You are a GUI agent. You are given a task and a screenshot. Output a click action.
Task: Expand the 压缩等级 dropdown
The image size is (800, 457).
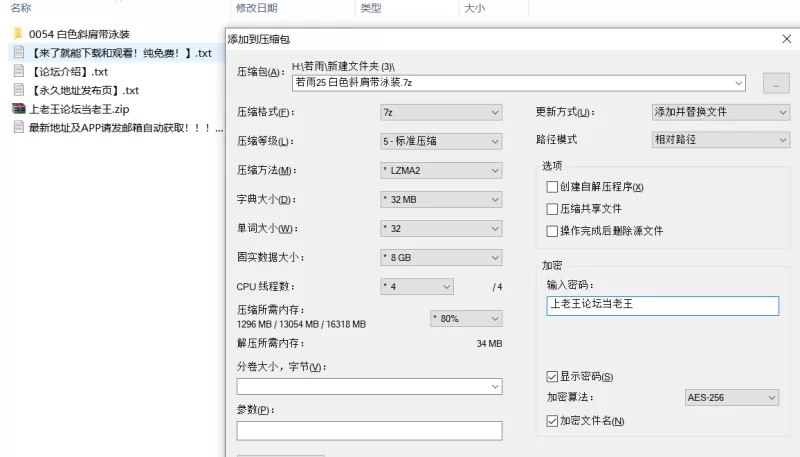coord(440,142)
